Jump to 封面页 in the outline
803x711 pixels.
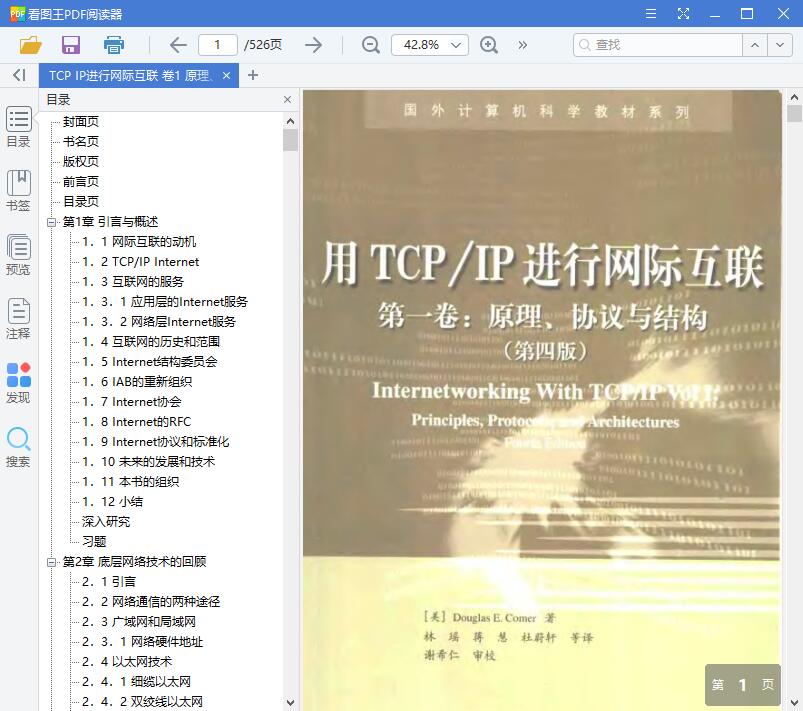[81, 122]
